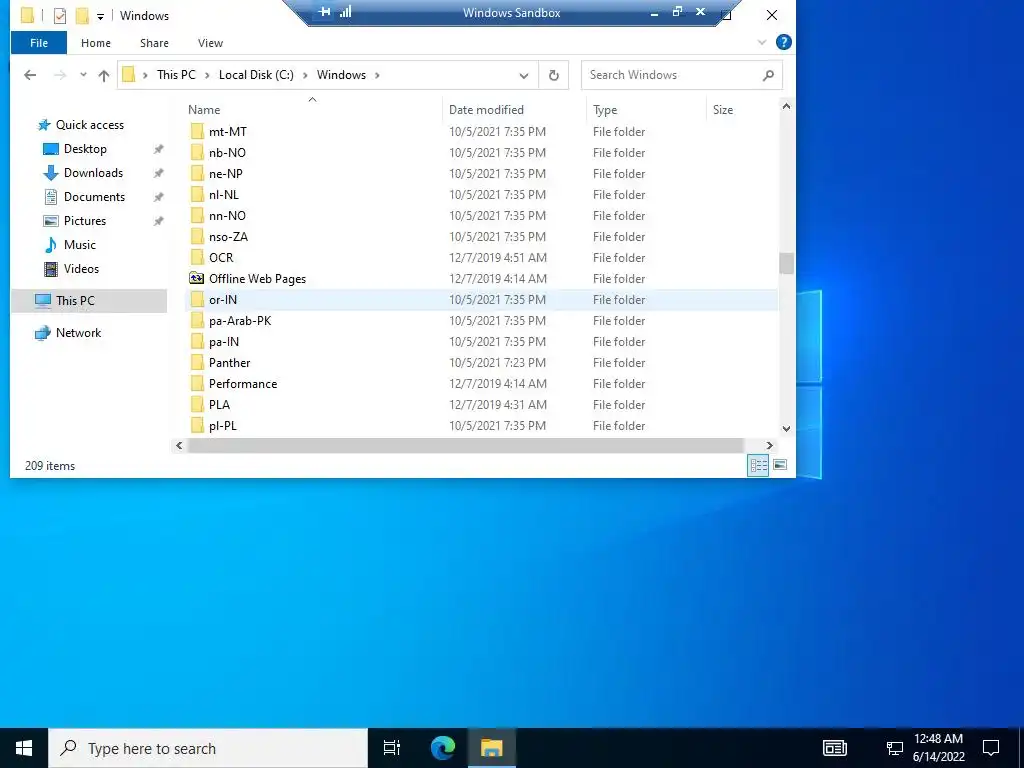Open the recent locations dropdown arrow

[83, 75]
